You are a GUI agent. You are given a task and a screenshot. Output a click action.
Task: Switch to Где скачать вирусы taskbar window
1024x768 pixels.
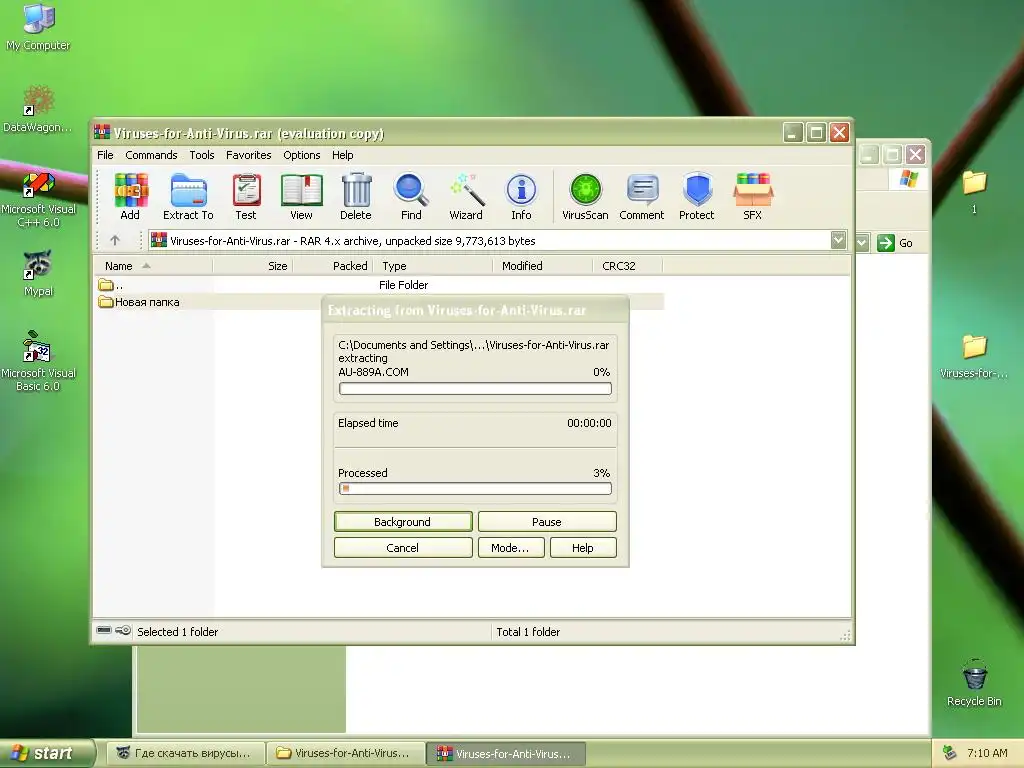(x=185, y=753)
